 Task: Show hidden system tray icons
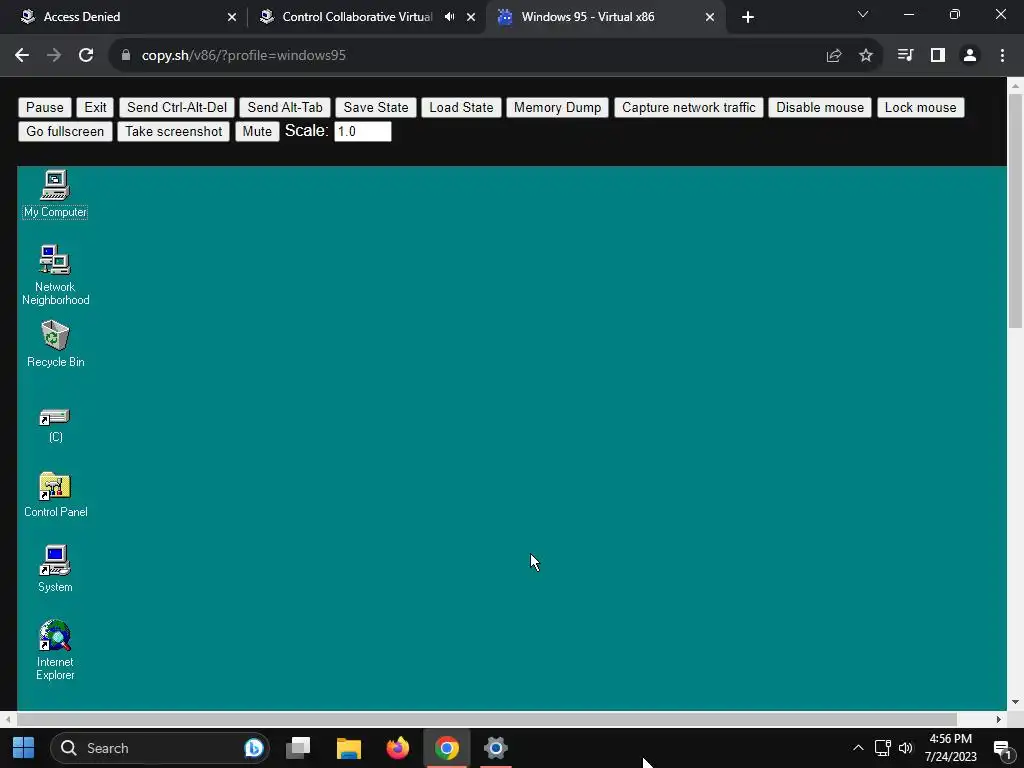tap(858, 748)
